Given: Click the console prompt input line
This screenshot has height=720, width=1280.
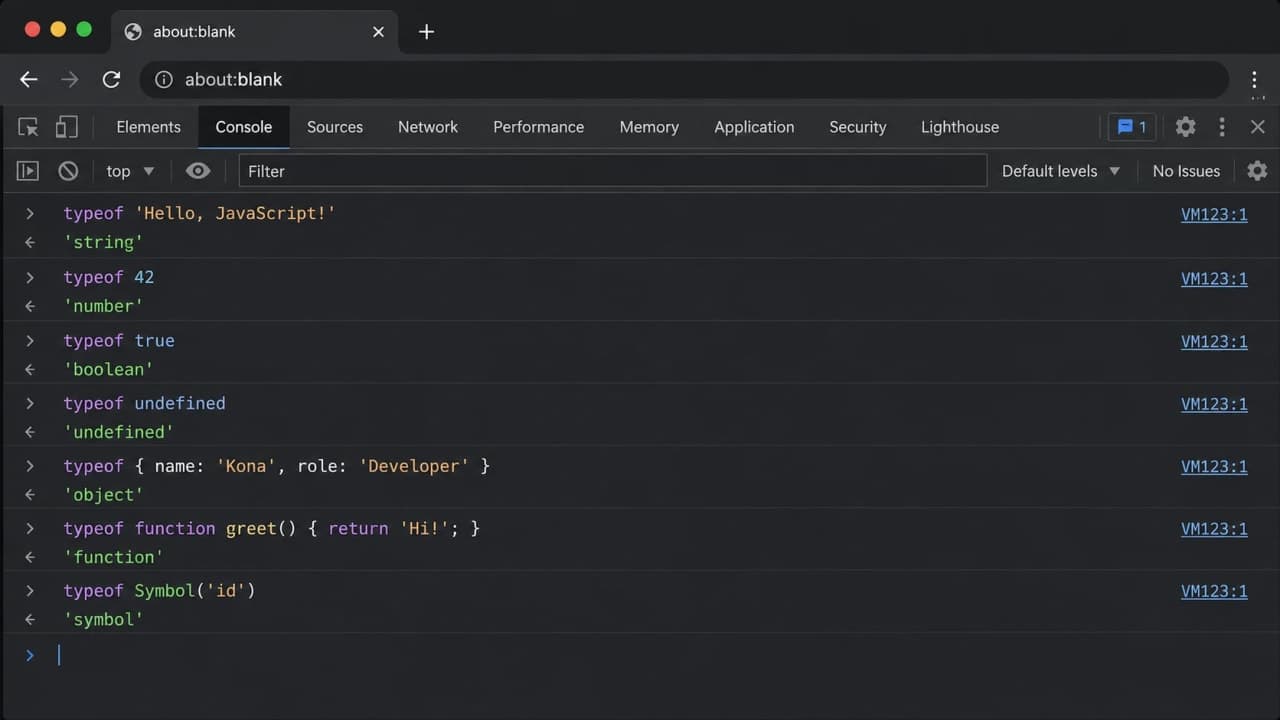Looking at the screenshot, I should click(640, 655).
